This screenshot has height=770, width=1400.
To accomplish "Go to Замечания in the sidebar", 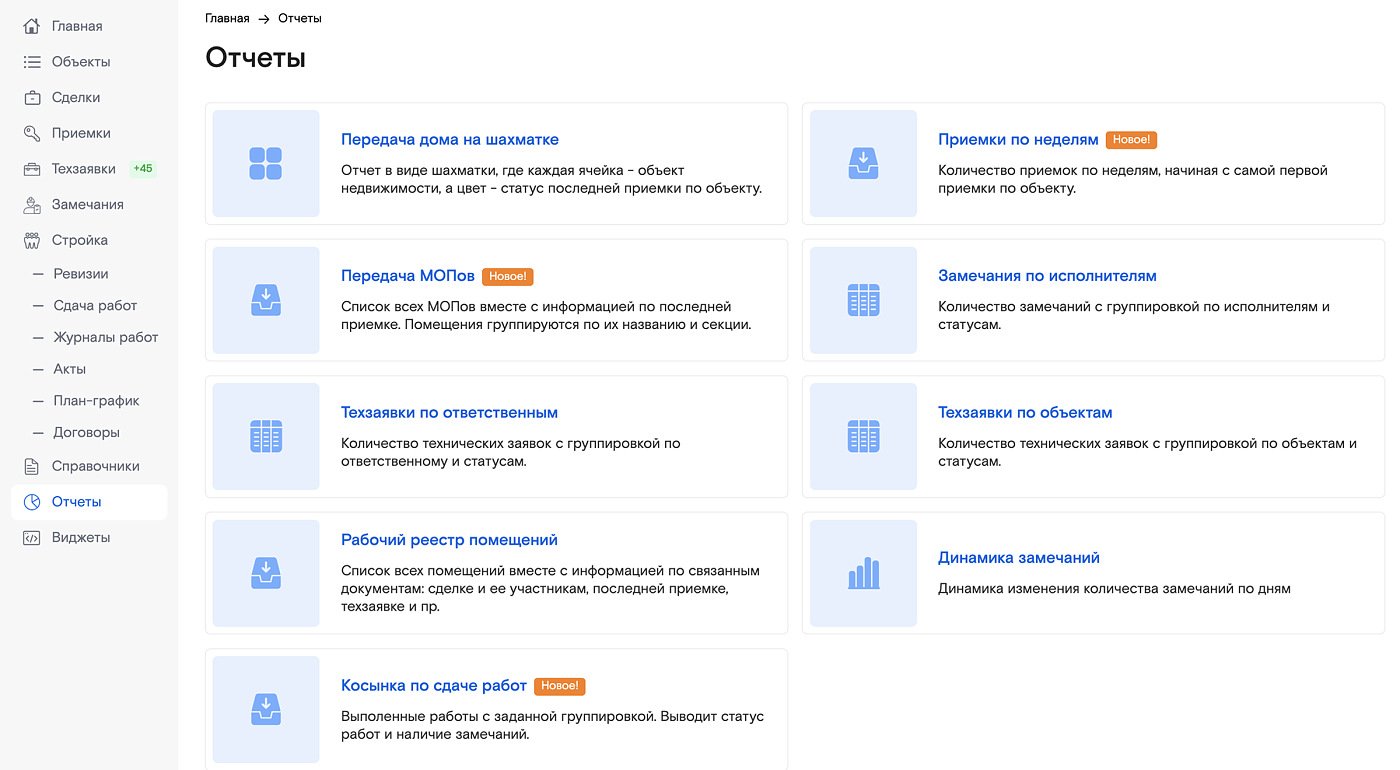I will click(87, 205).
